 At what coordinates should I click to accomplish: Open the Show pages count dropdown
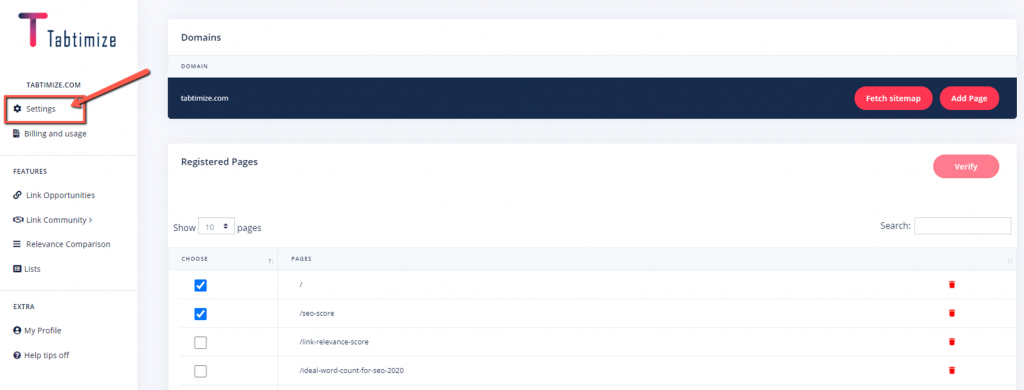pos(216,226)
